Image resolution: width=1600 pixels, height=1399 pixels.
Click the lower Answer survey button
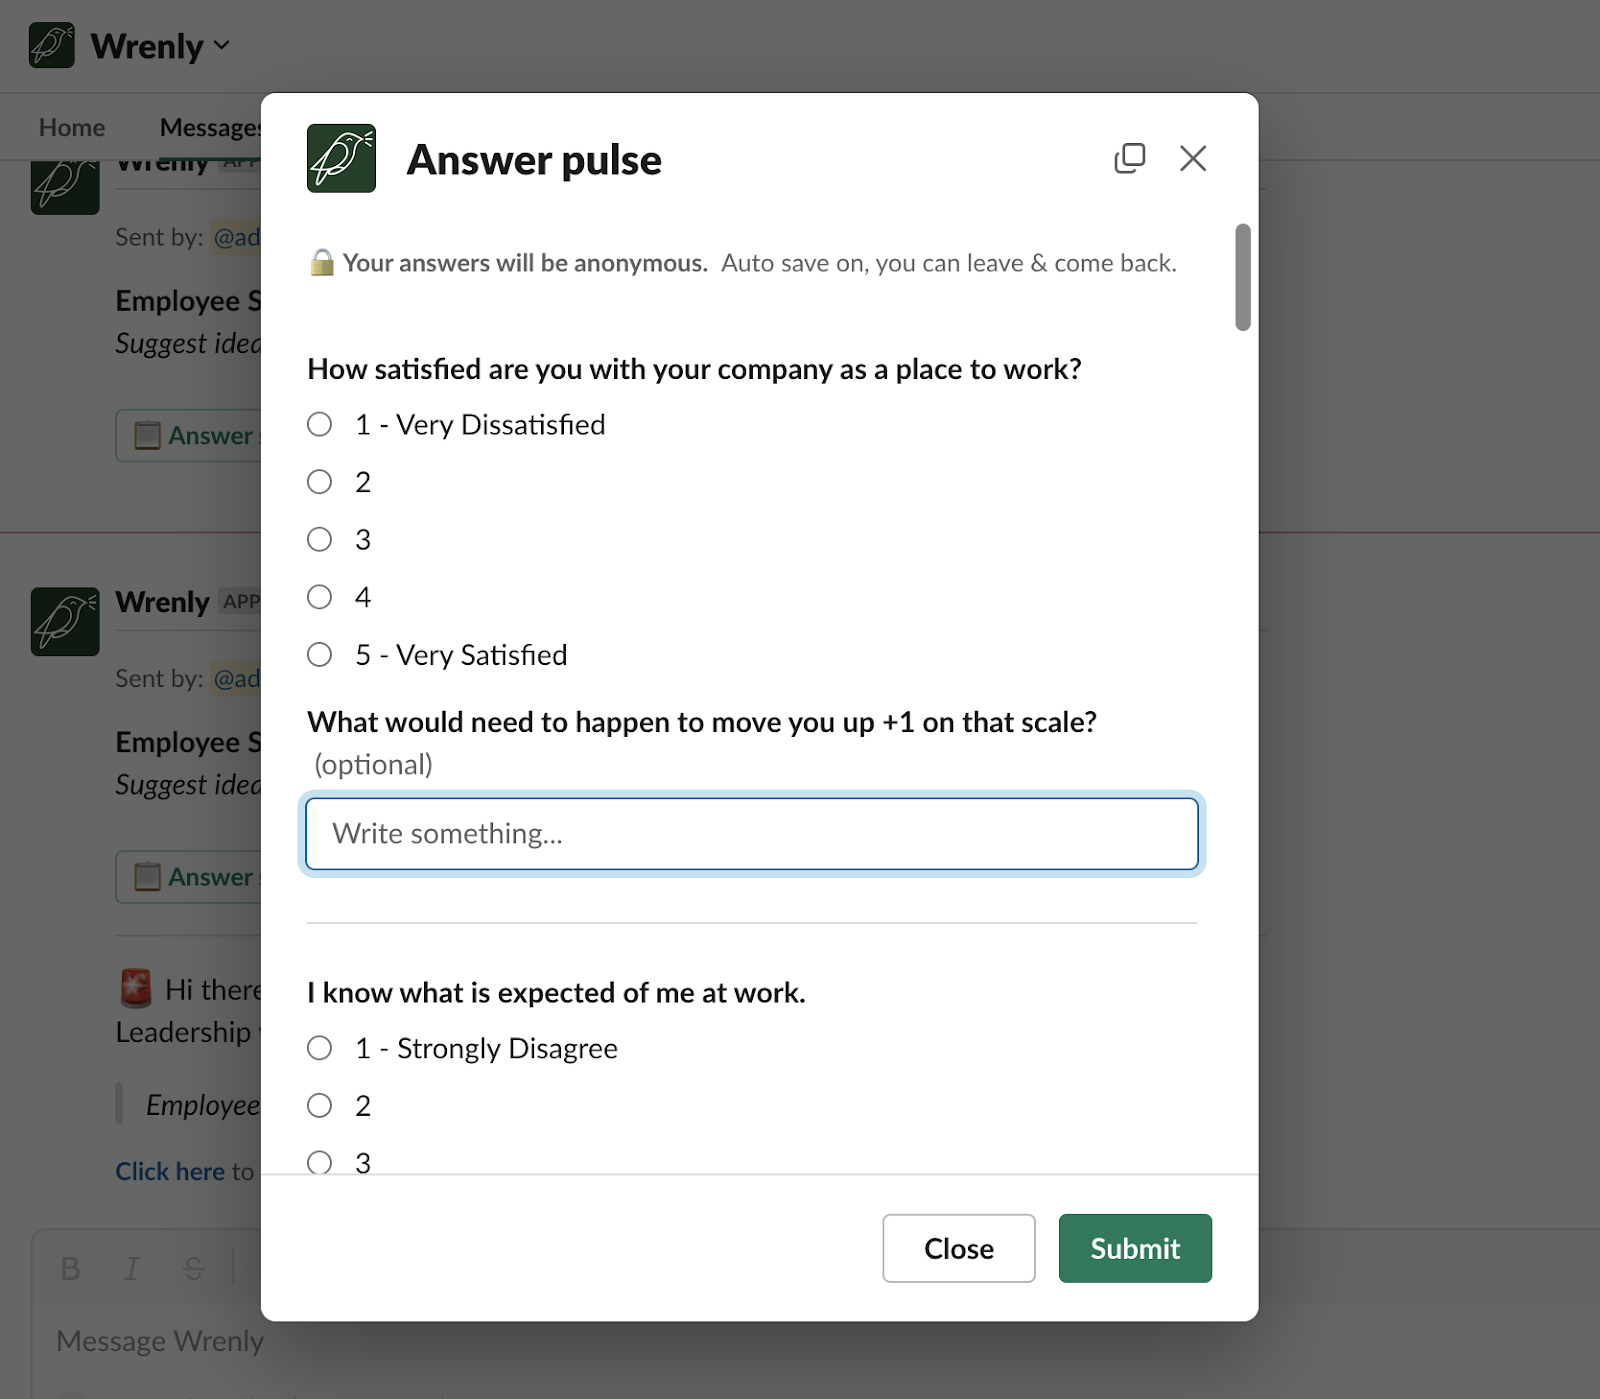[x=189, y=877]
